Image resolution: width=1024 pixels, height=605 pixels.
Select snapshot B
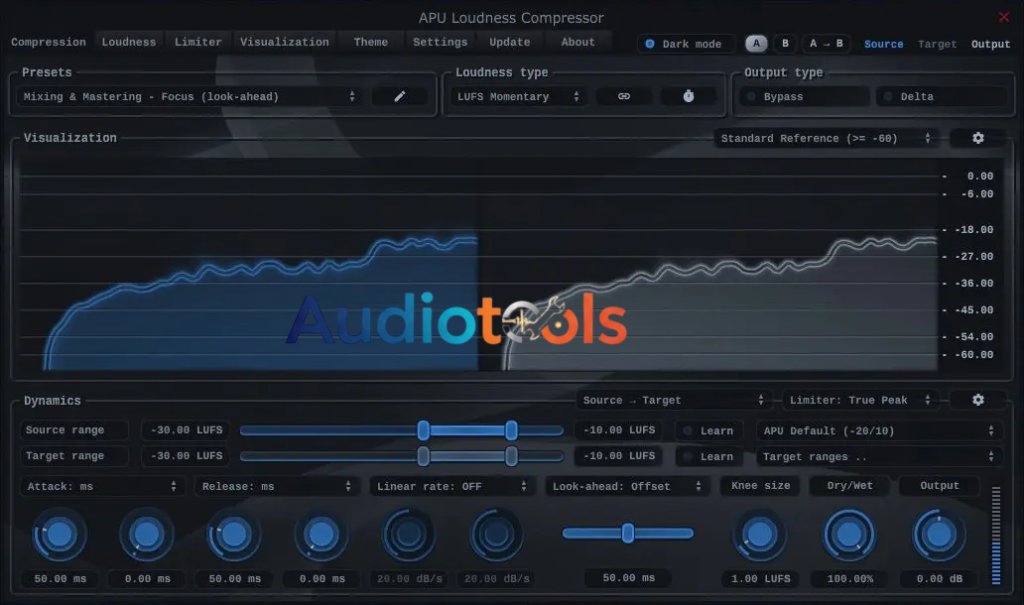click(x=784, y=43)
